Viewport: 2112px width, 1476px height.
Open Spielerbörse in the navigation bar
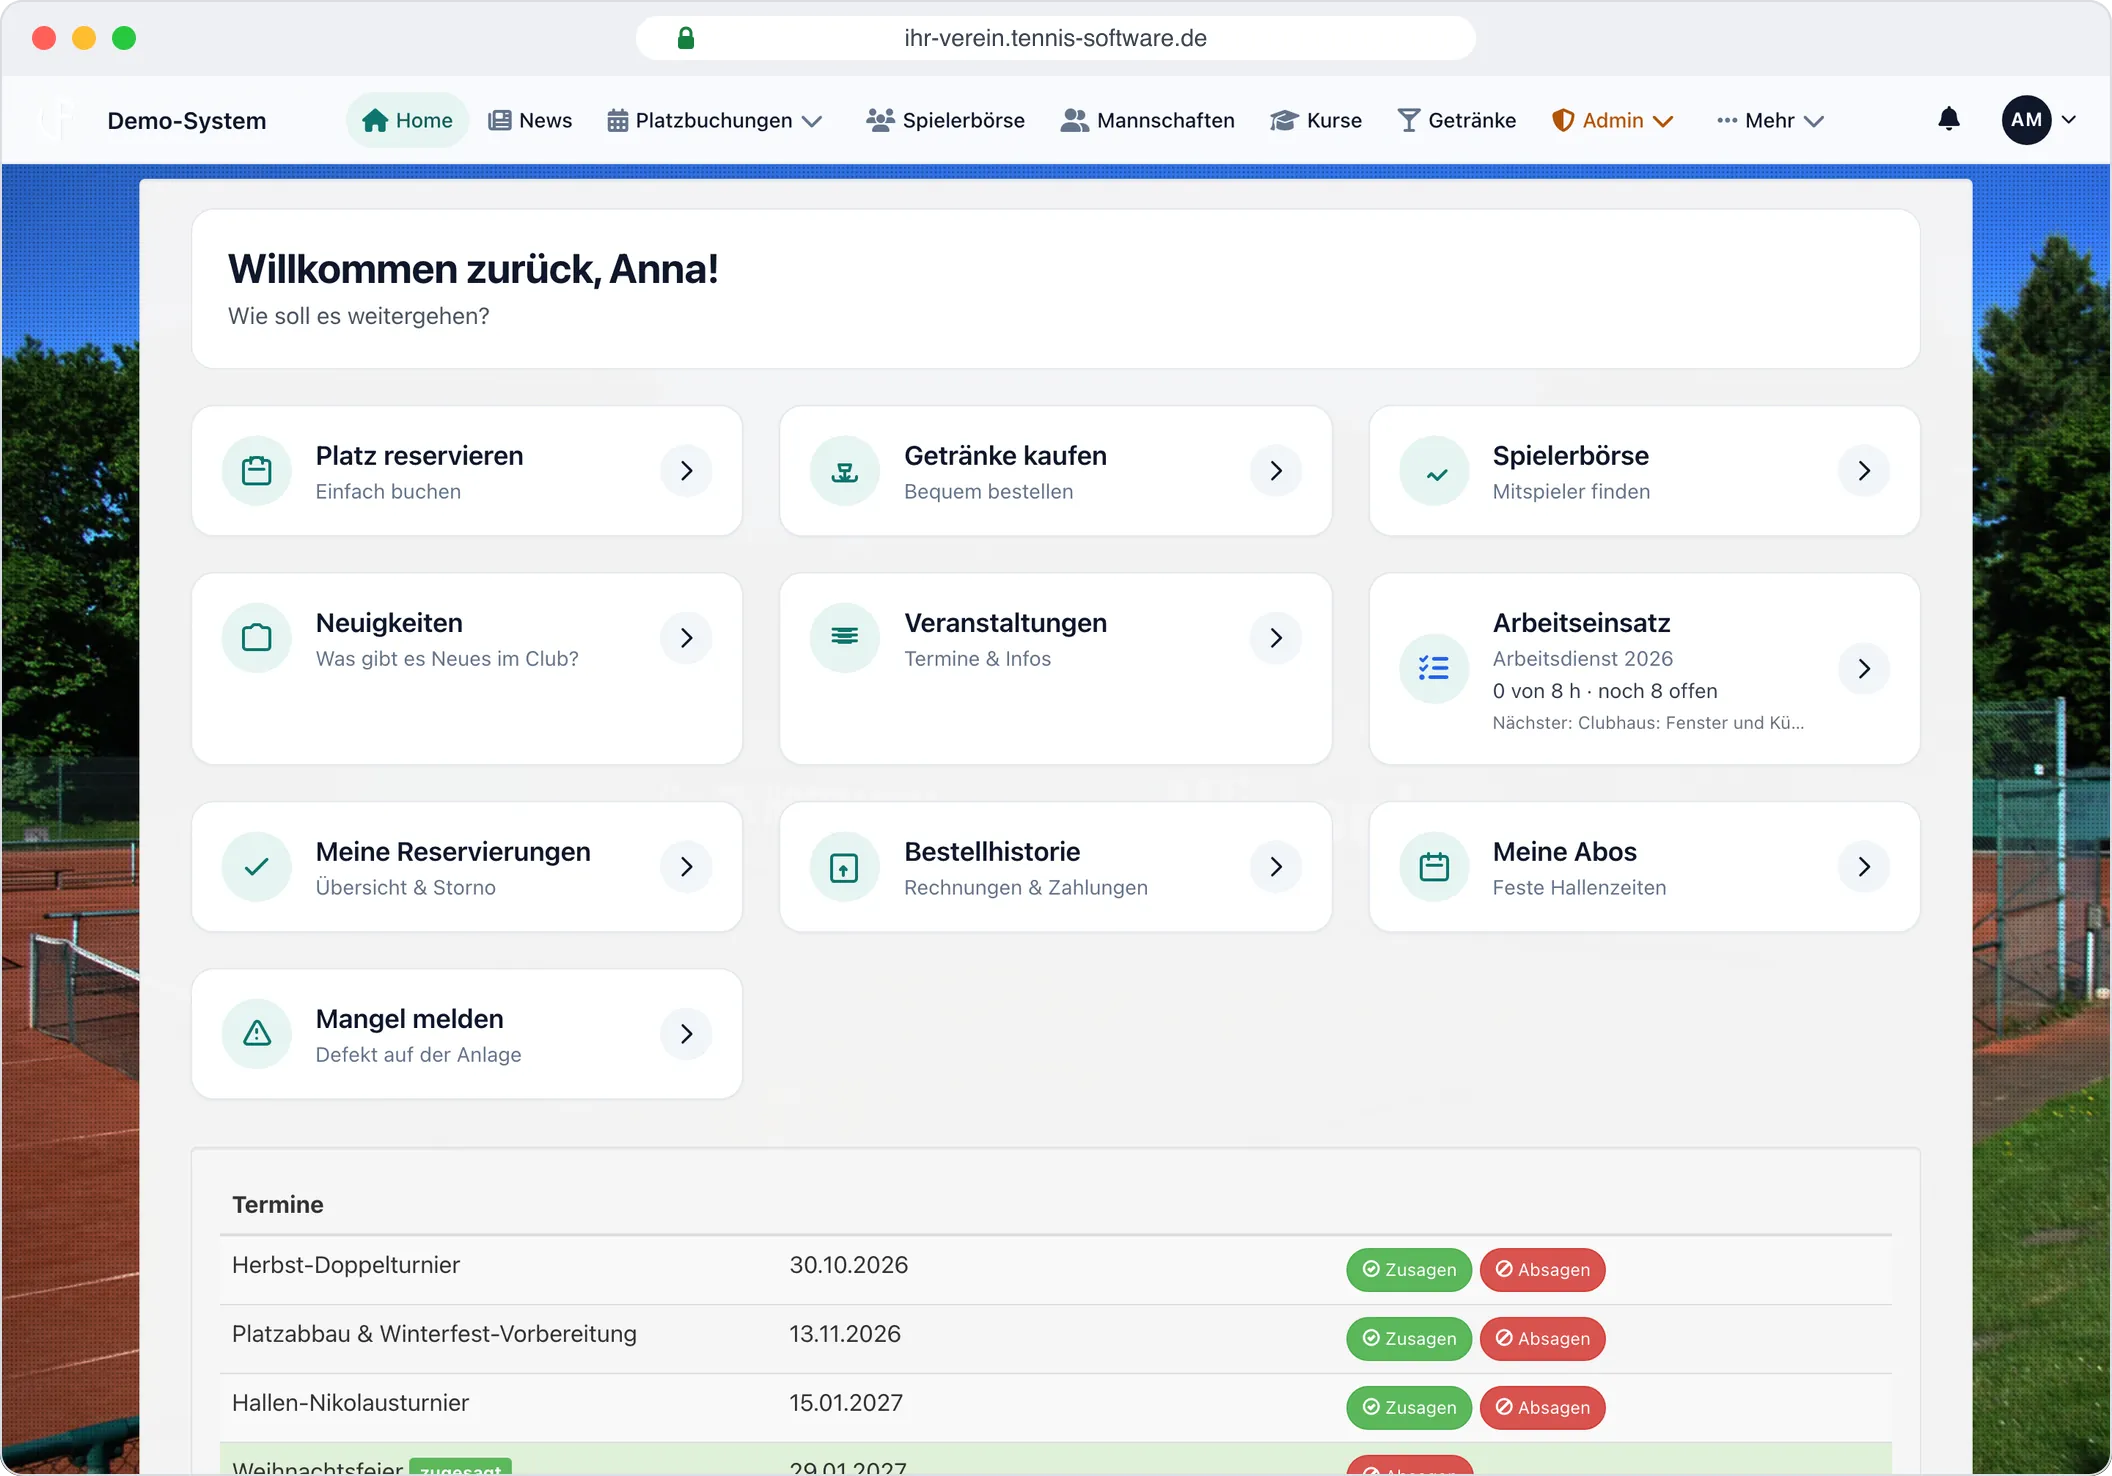point(946,120)
